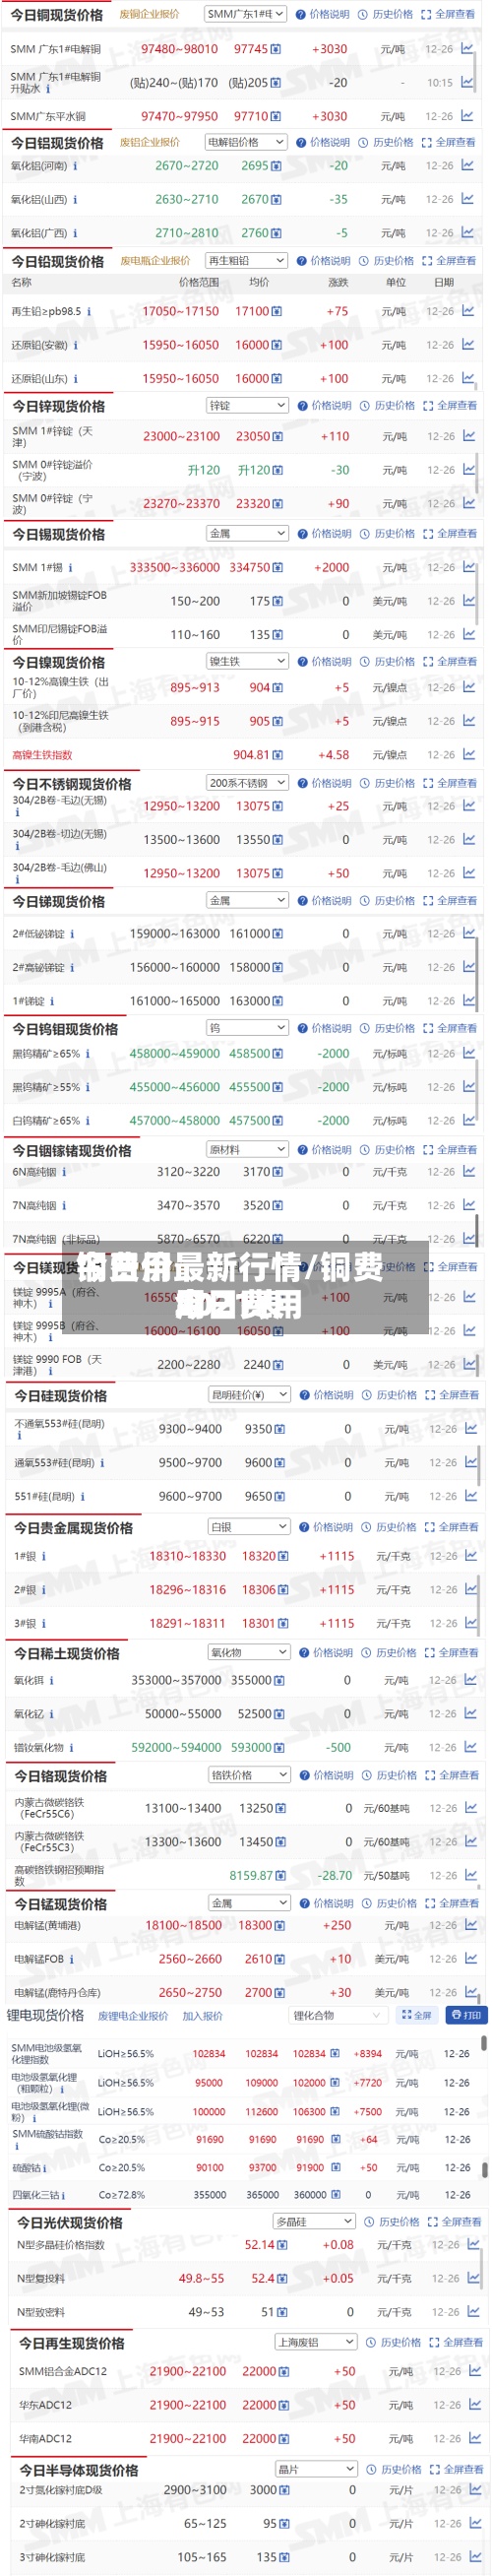Open 废铜企业报价 link
Screen dimensions: 492x2576
pyautogui.click(x=149, y=14)
